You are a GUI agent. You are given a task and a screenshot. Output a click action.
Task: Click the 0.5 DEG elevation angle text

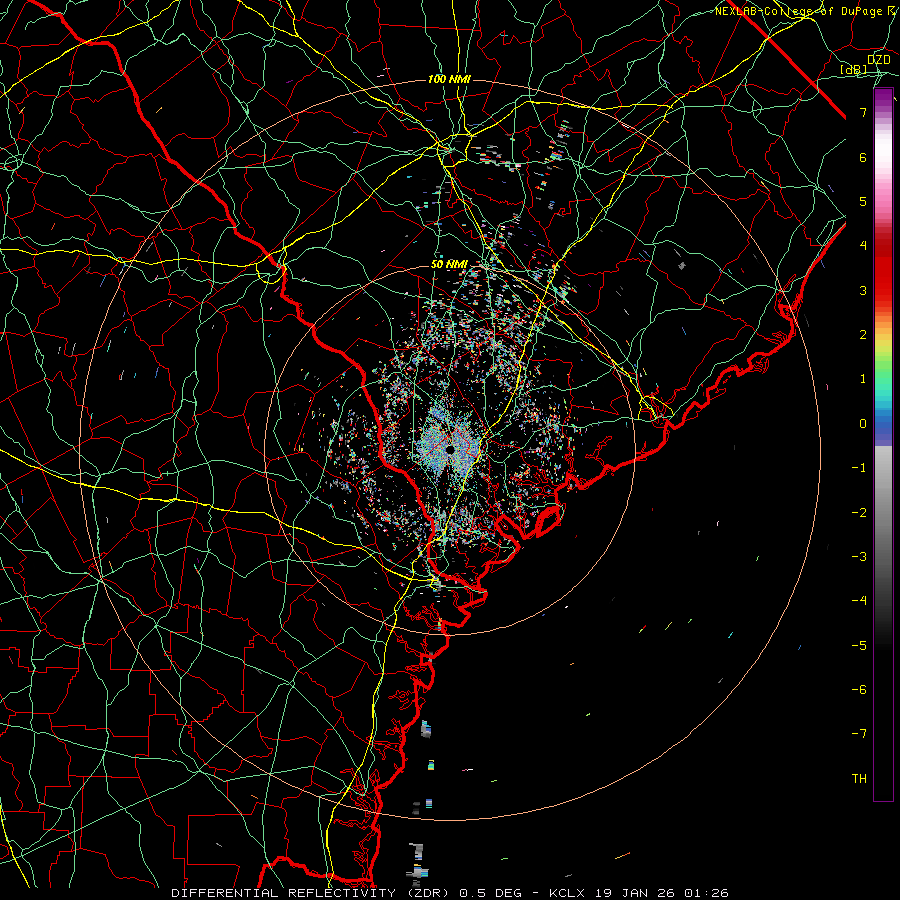490,893
